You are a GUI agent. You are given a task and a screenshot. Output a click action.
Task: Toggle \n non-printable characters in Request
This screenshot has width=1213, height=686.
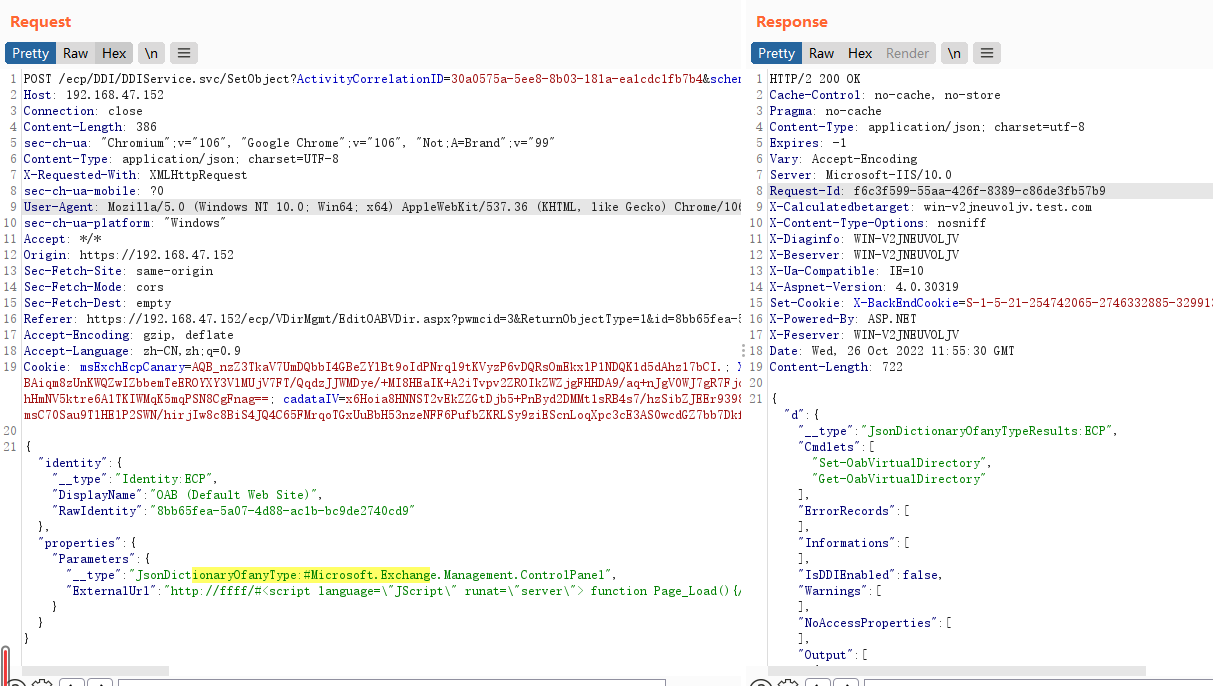coord(151,53)
